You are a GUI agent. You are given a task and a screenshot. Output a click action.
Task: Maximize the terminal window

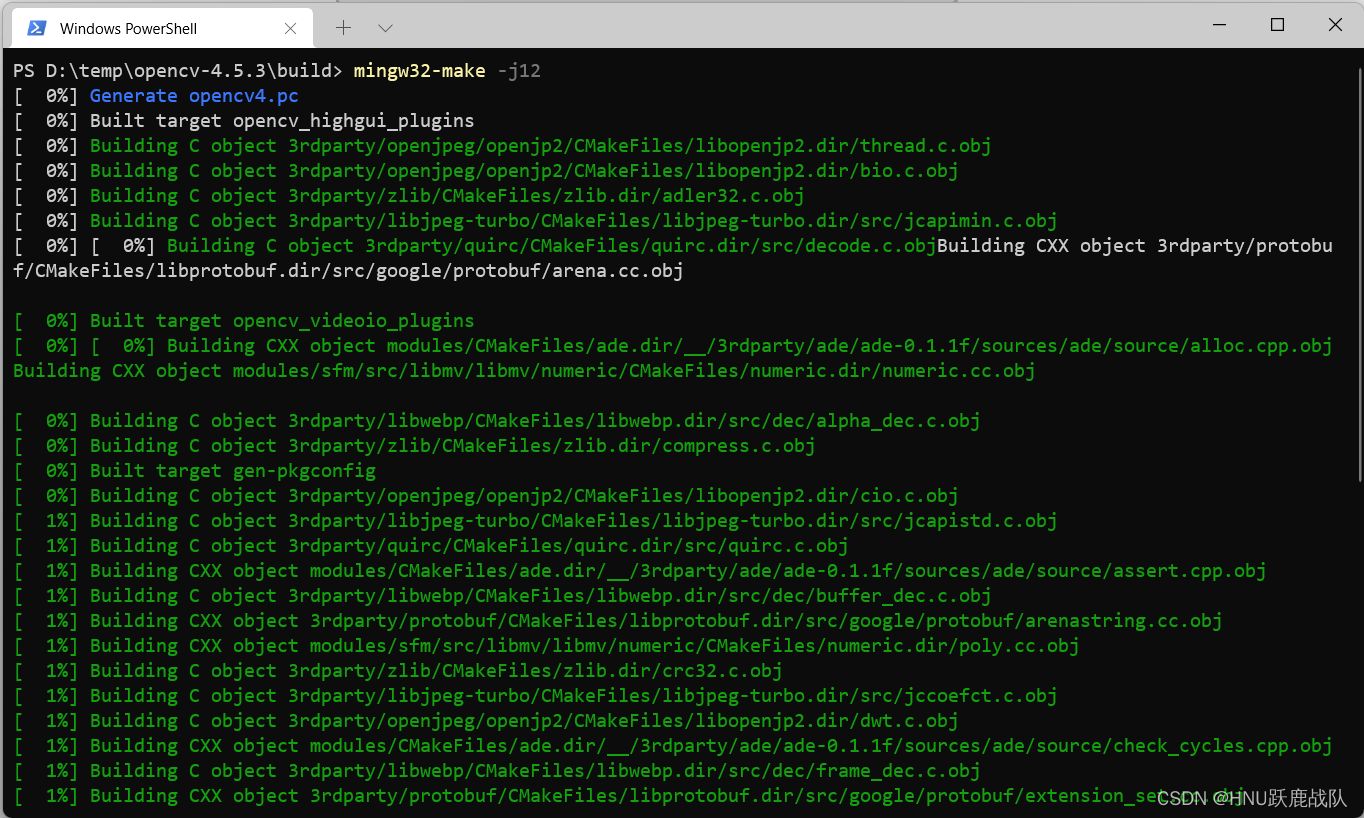tap(1277, 25)
